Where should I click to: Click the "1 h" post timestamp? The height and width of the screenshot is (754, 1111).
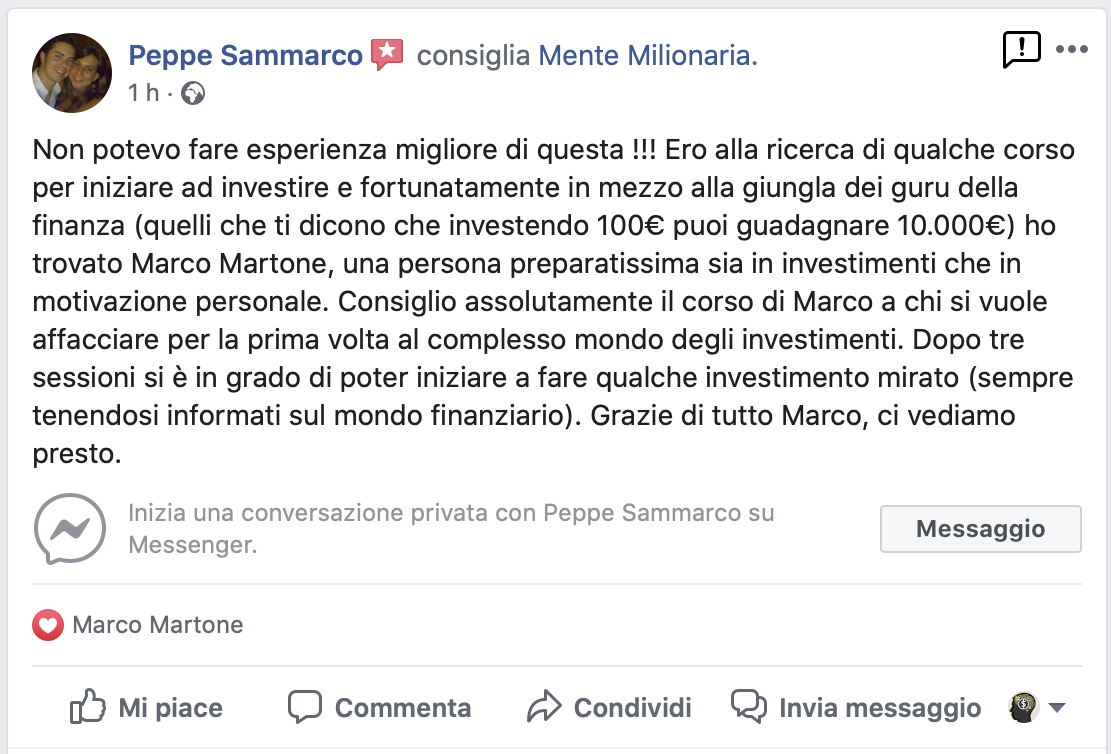143,93
